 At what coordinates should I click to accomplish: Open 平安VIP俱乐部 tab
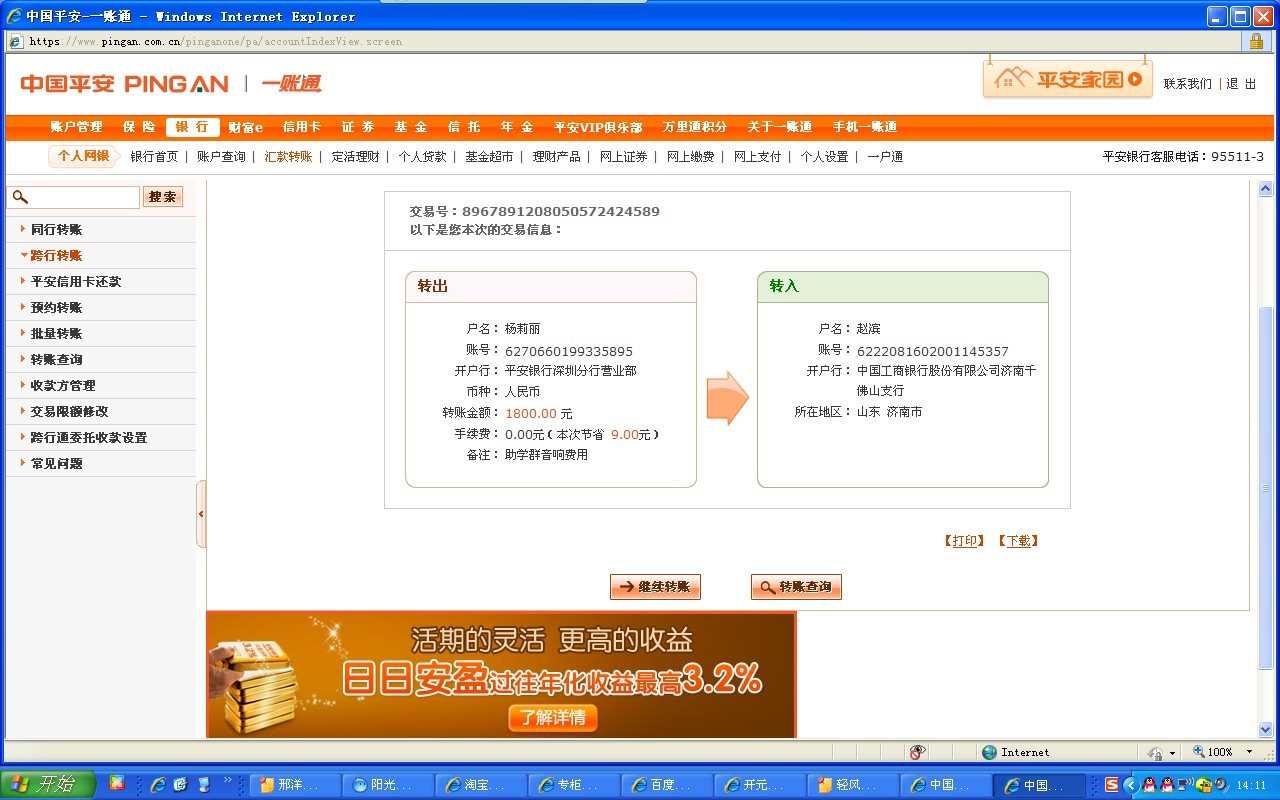coord(598,127)
